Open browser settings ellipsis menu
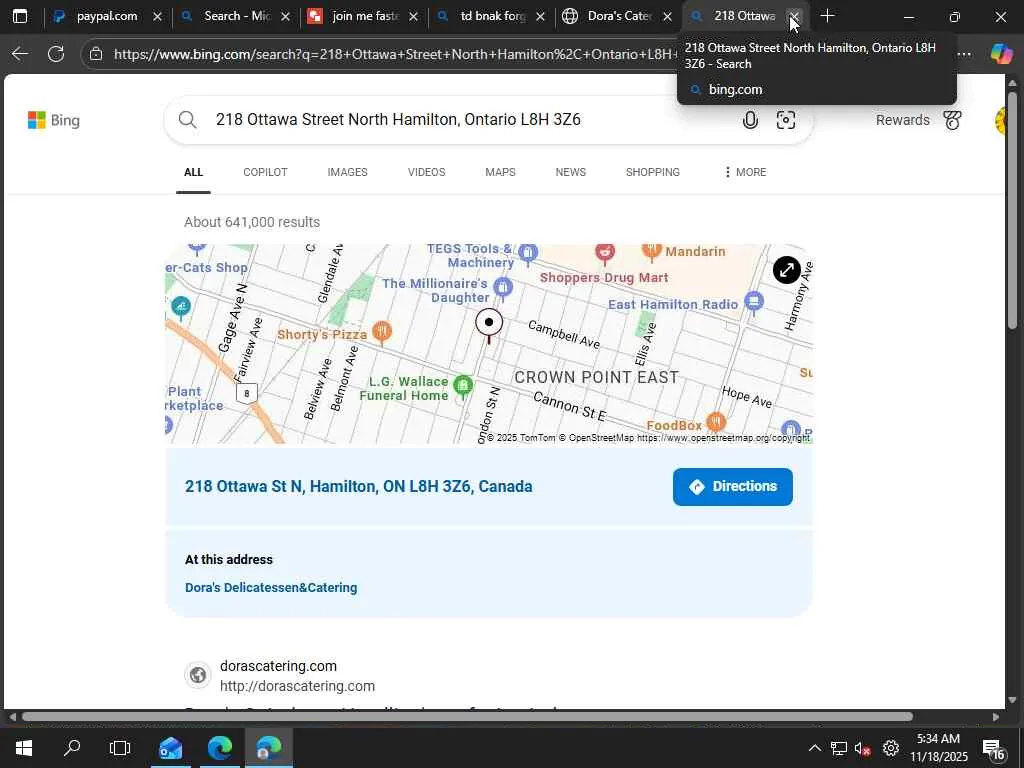Screen dimensions: 1024x768 965,54
